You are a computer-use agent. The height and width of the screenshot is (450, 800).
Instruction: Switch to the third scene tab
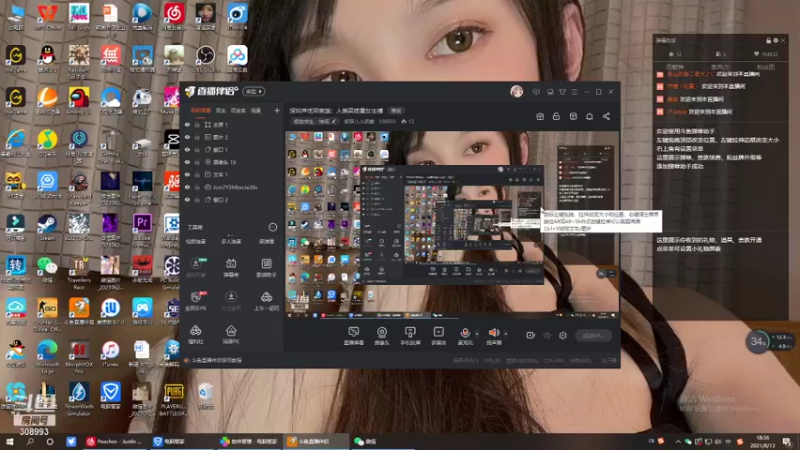coord(238,110)
